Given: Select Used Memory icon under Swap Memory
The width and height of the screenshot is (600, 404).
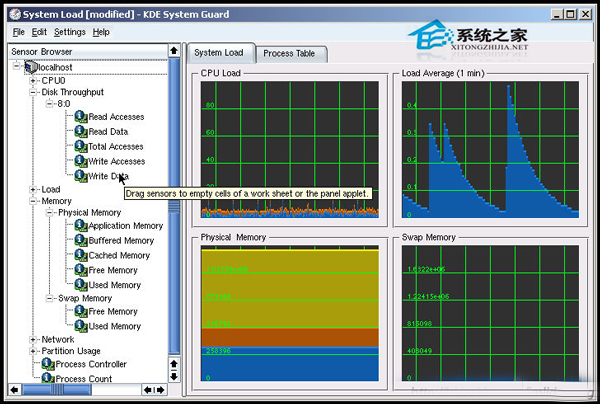Looking at the screenshot, I should coord(81,326).
